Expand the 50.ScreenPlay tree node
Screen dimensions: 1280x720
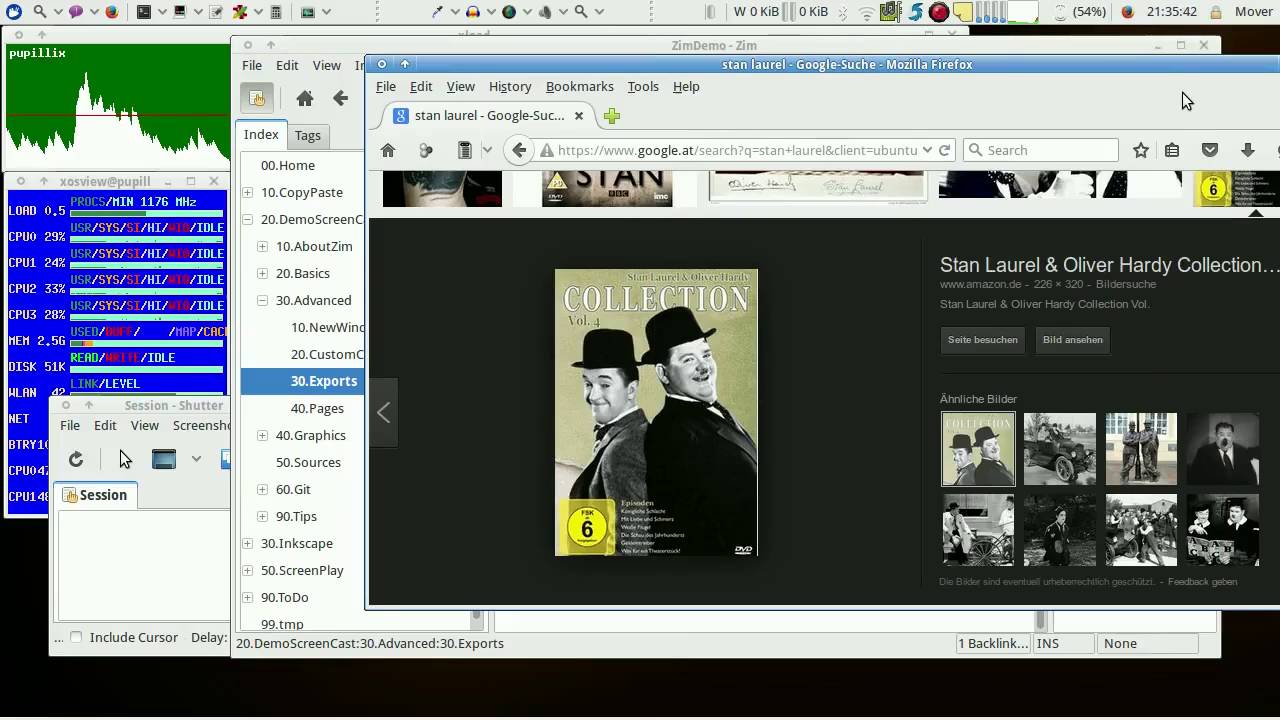248,570
